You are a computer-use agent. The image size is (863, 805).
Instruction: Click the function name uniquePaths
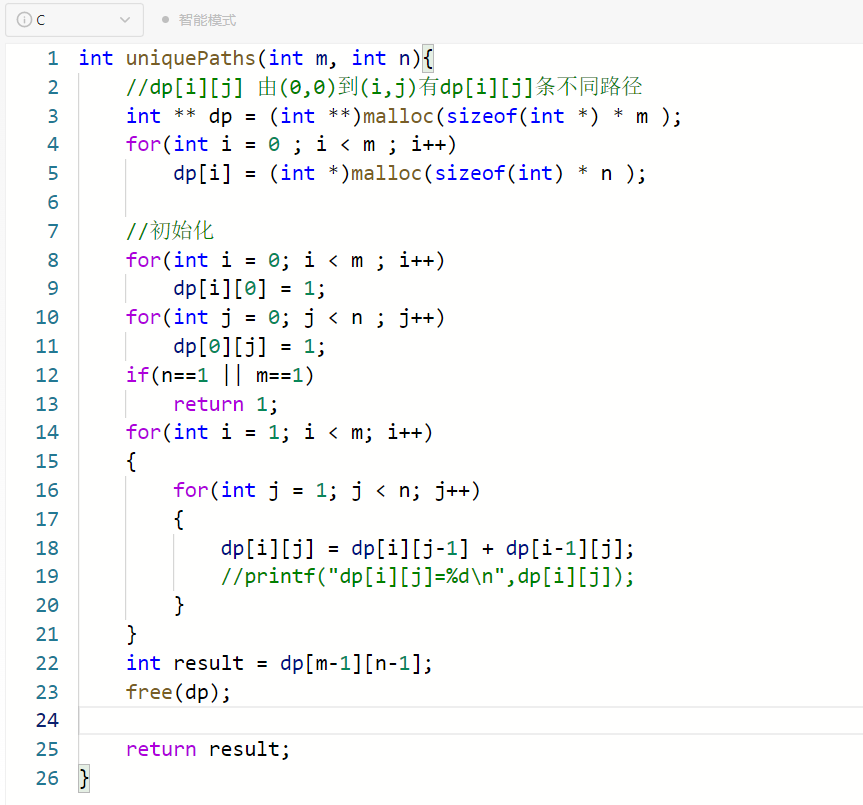[x=191, y=58]
